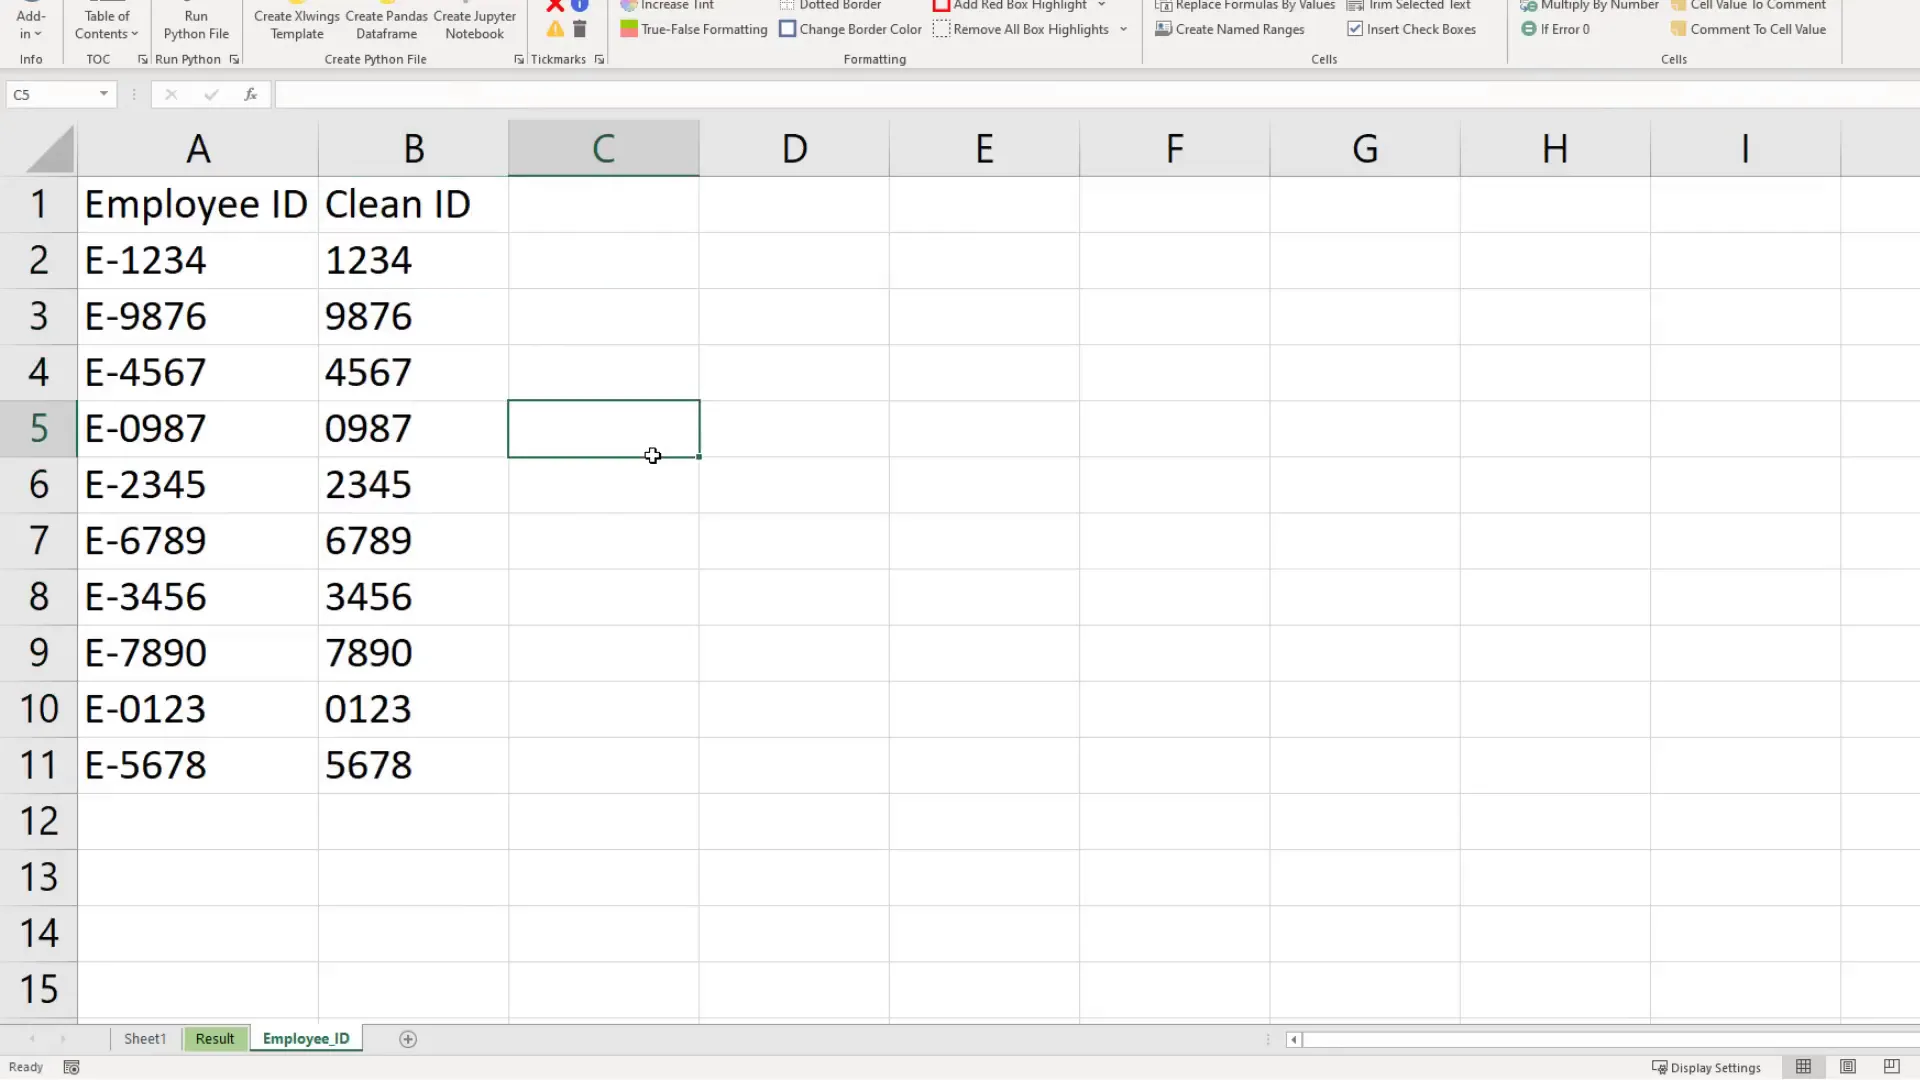The image size is (1920, 1080).
Task: Switch to the Result sheet tab
Action: [214, 1038]
